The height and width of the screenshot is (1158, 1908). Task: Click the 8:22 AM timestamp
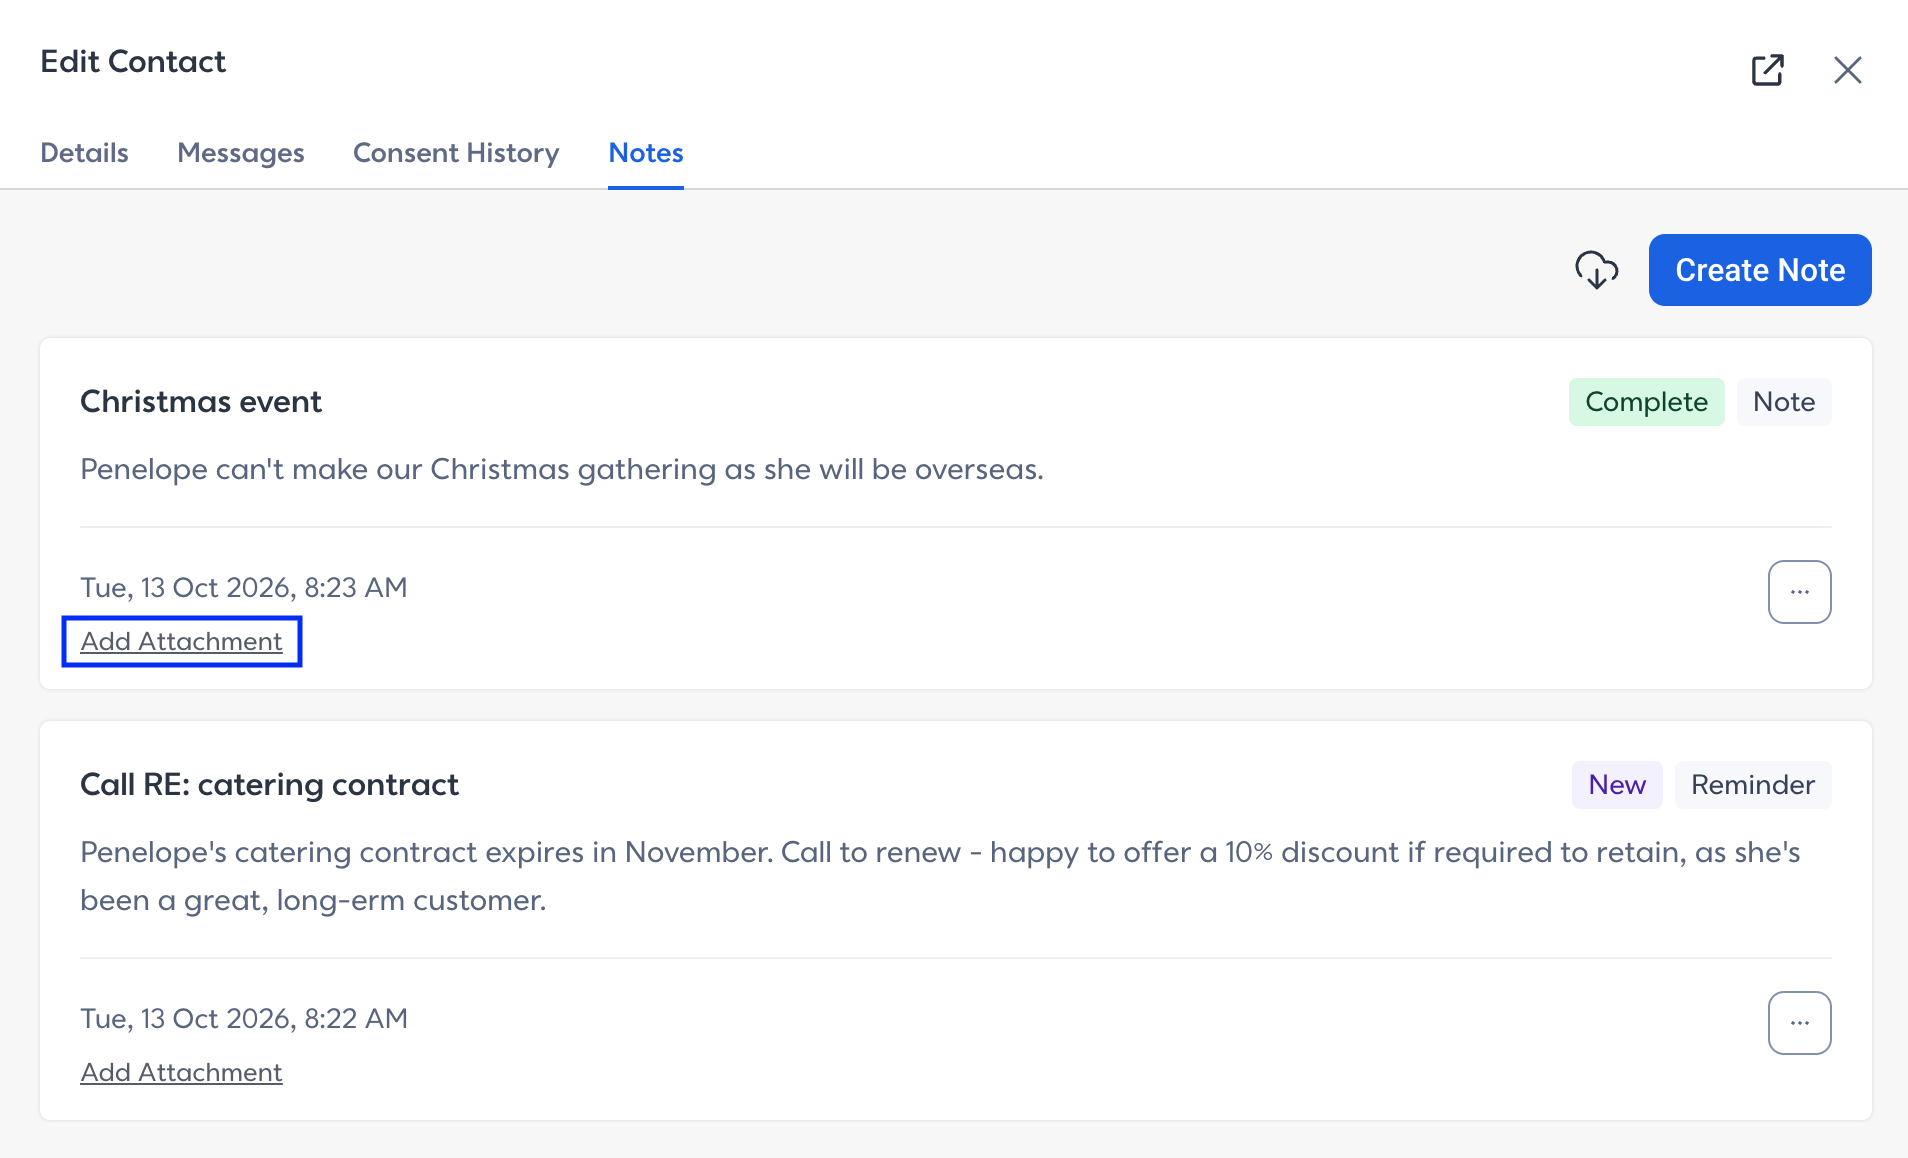pos(243,1018)
